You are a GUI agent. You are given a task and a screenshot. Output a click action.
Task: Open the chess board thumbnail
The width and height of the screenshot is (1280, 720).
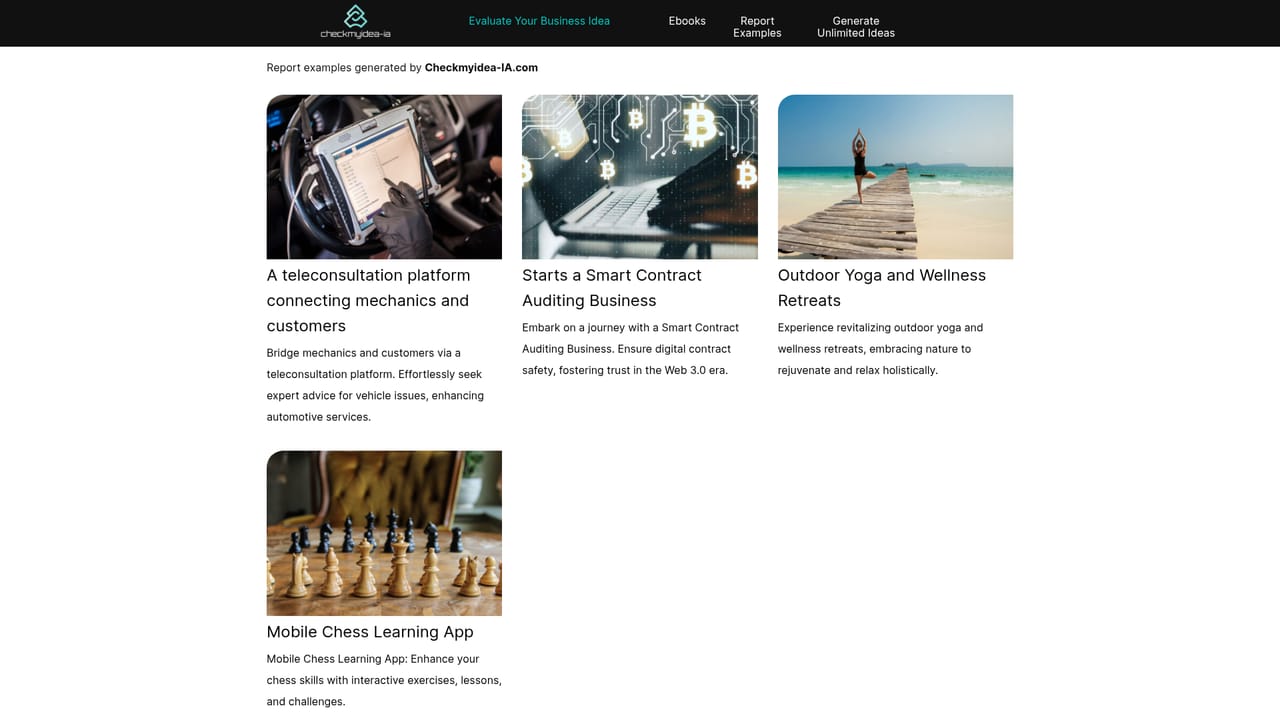pos(384,533)
